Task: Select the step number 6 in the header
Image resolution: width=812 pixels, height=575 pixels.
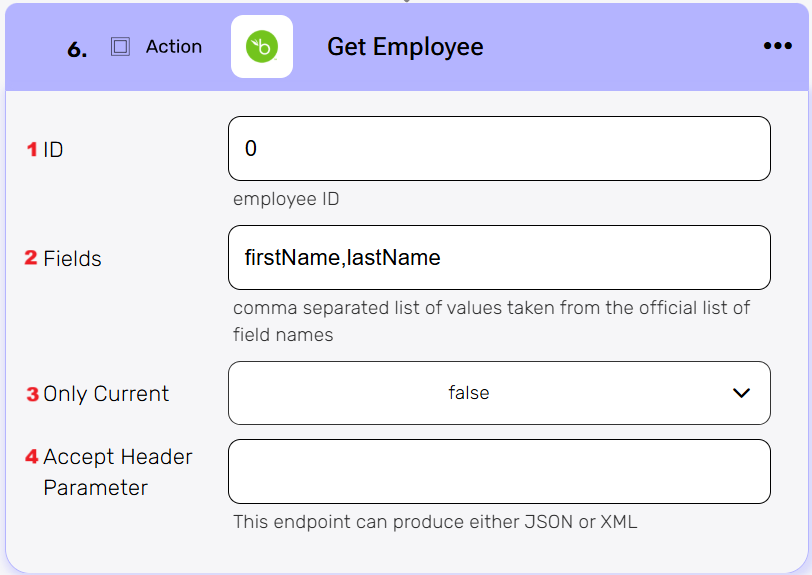Action: tap(77, 49)
